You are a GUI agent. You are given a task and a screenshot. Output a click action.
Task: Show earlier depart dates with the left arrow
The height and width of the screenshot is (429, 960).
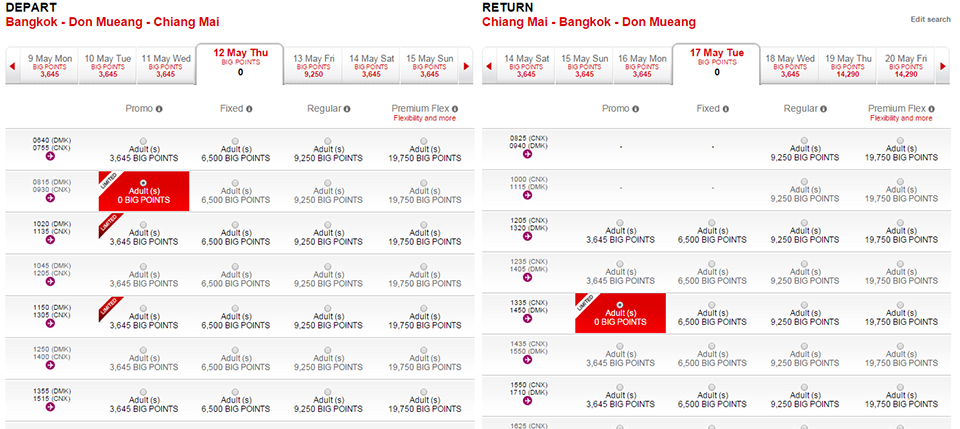click(12, 66)
